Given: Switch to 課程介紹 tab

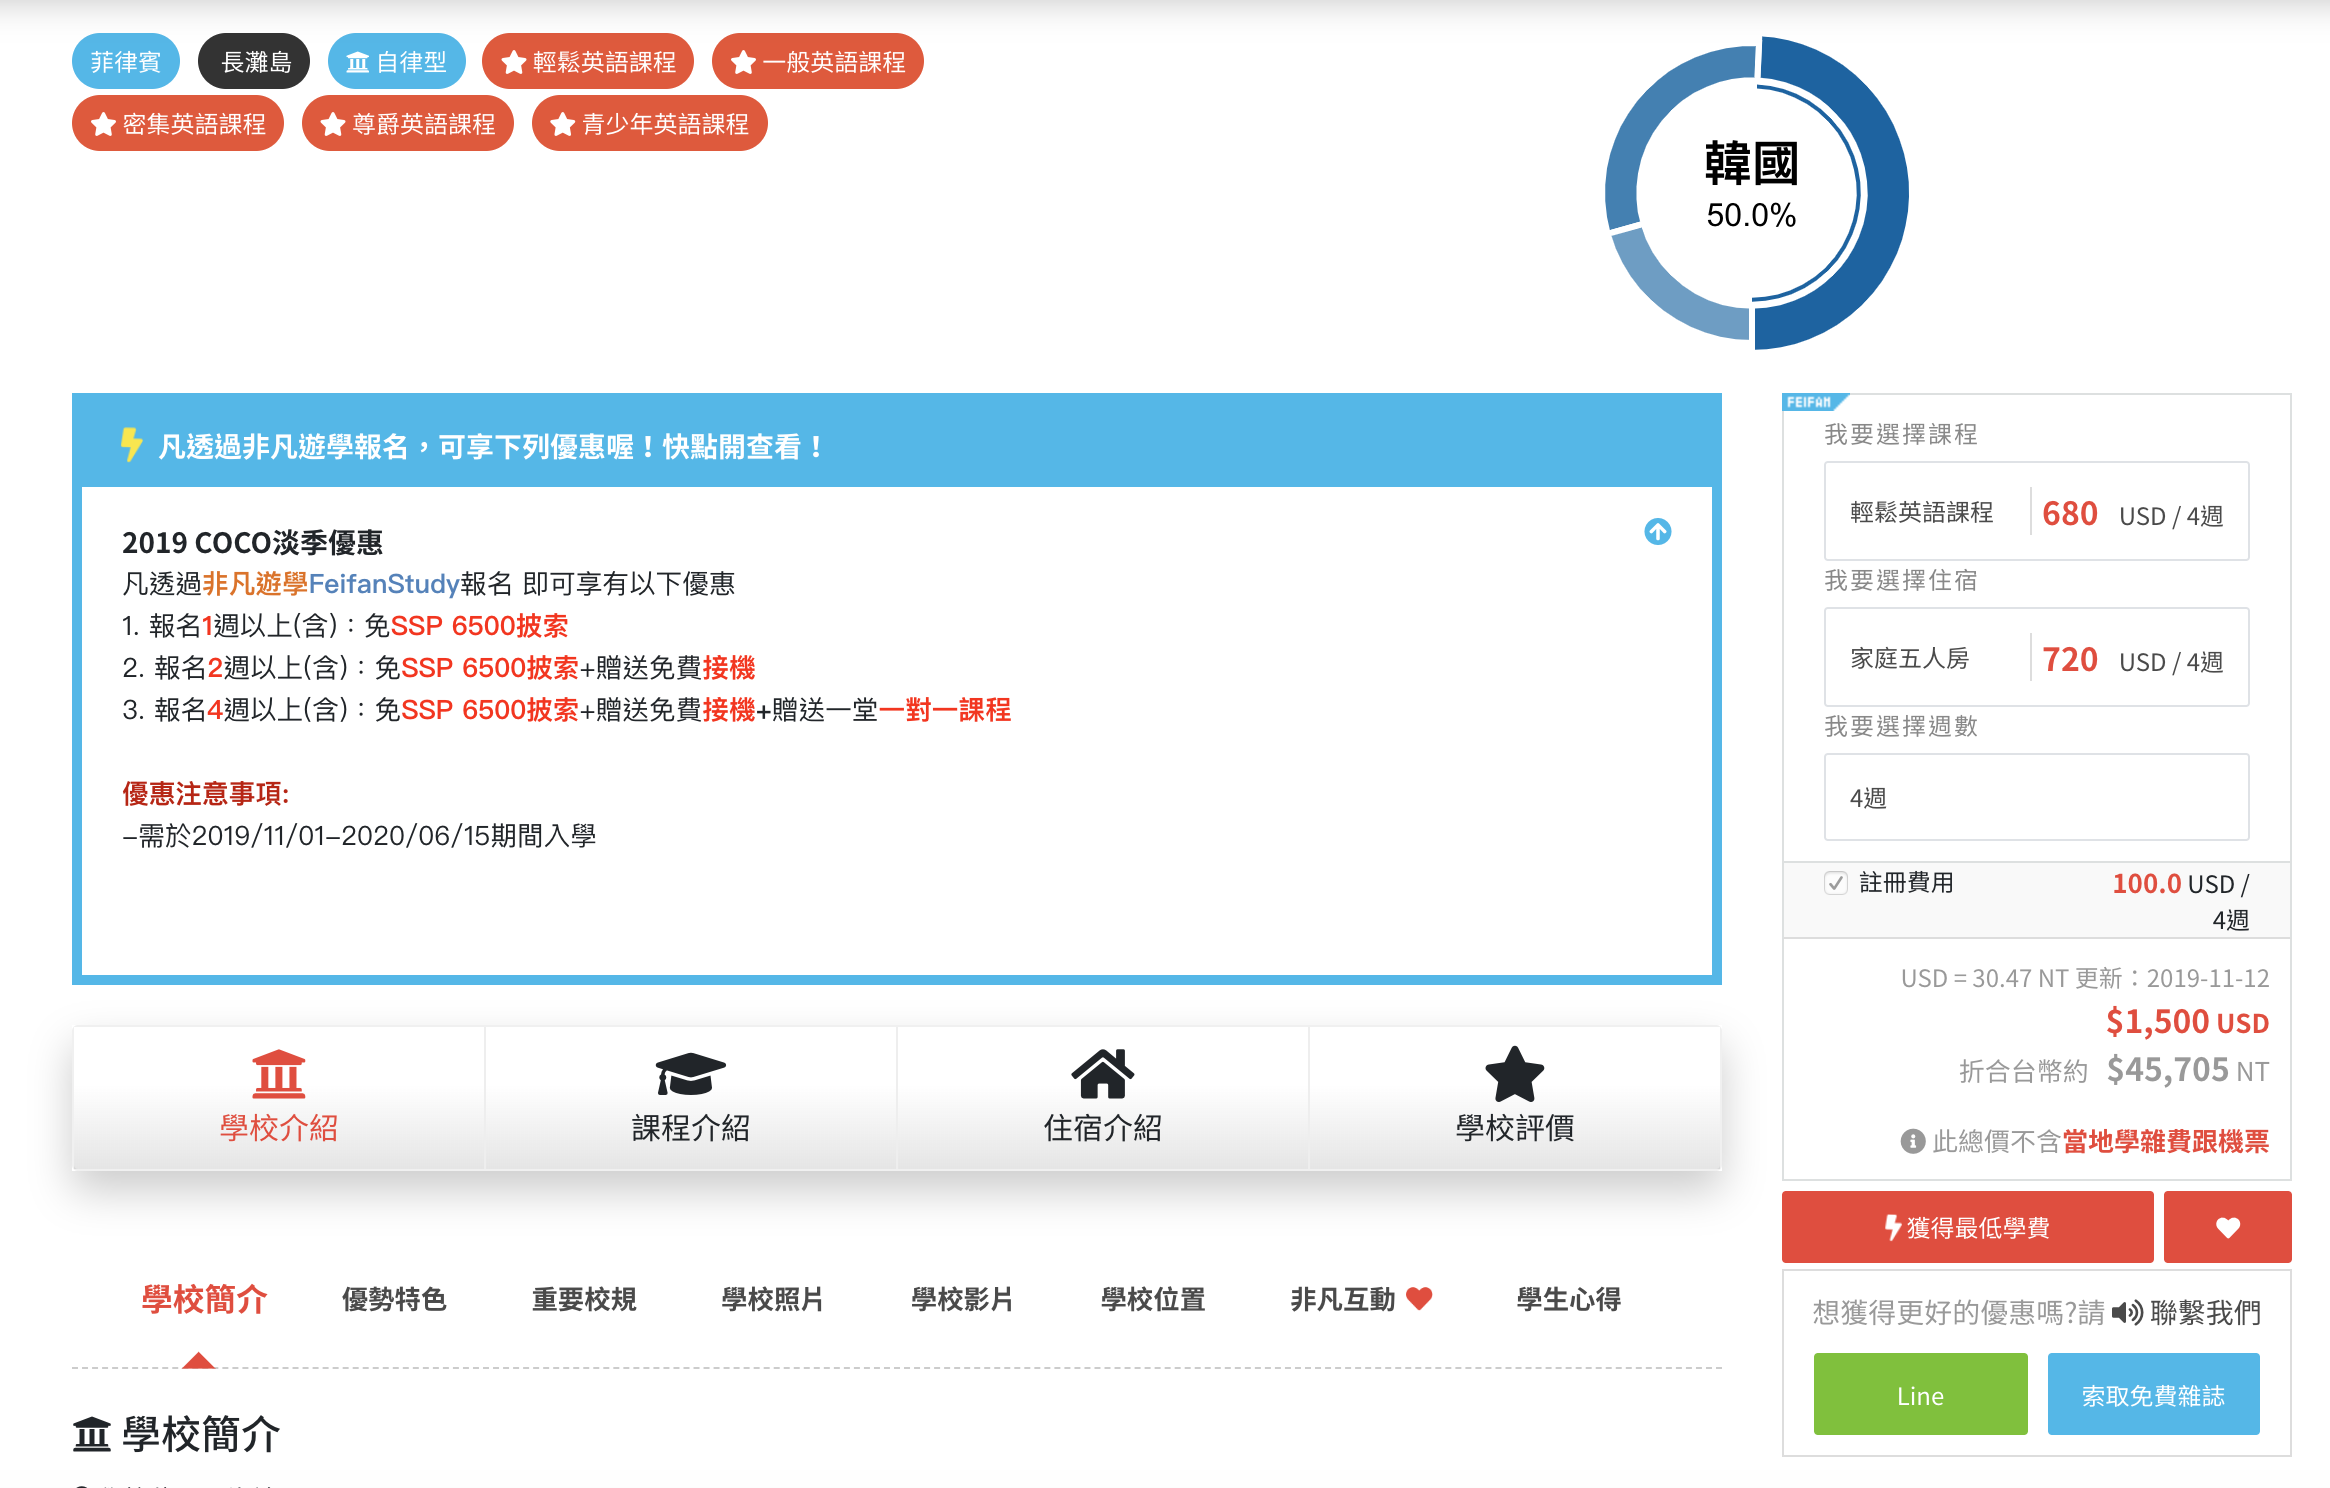Looking at the screenshot, I should pyautogui.click(x=690, y=1098).
